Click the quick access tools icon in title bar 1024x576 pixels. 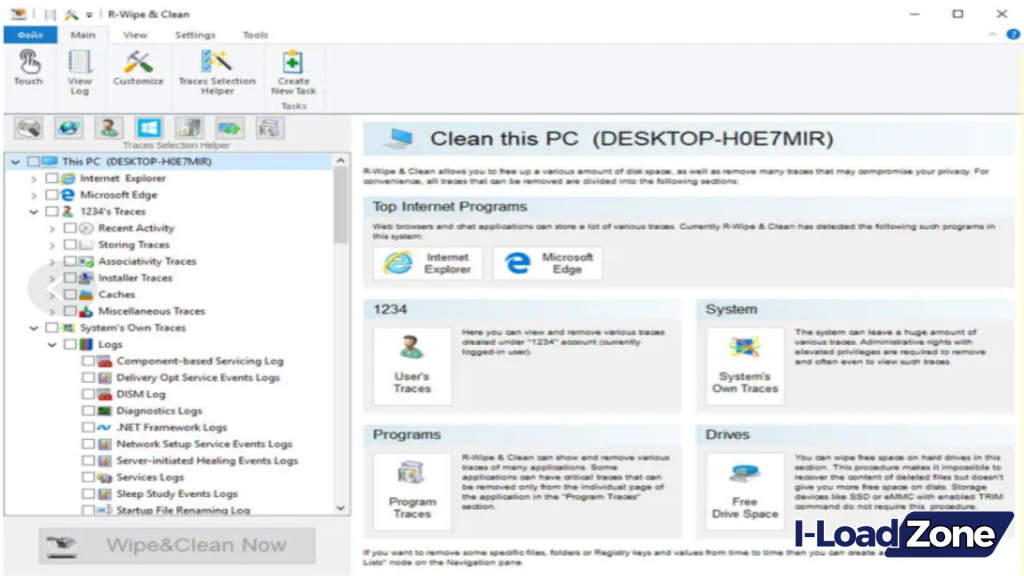pyautogui.click(x=71, y=14)
